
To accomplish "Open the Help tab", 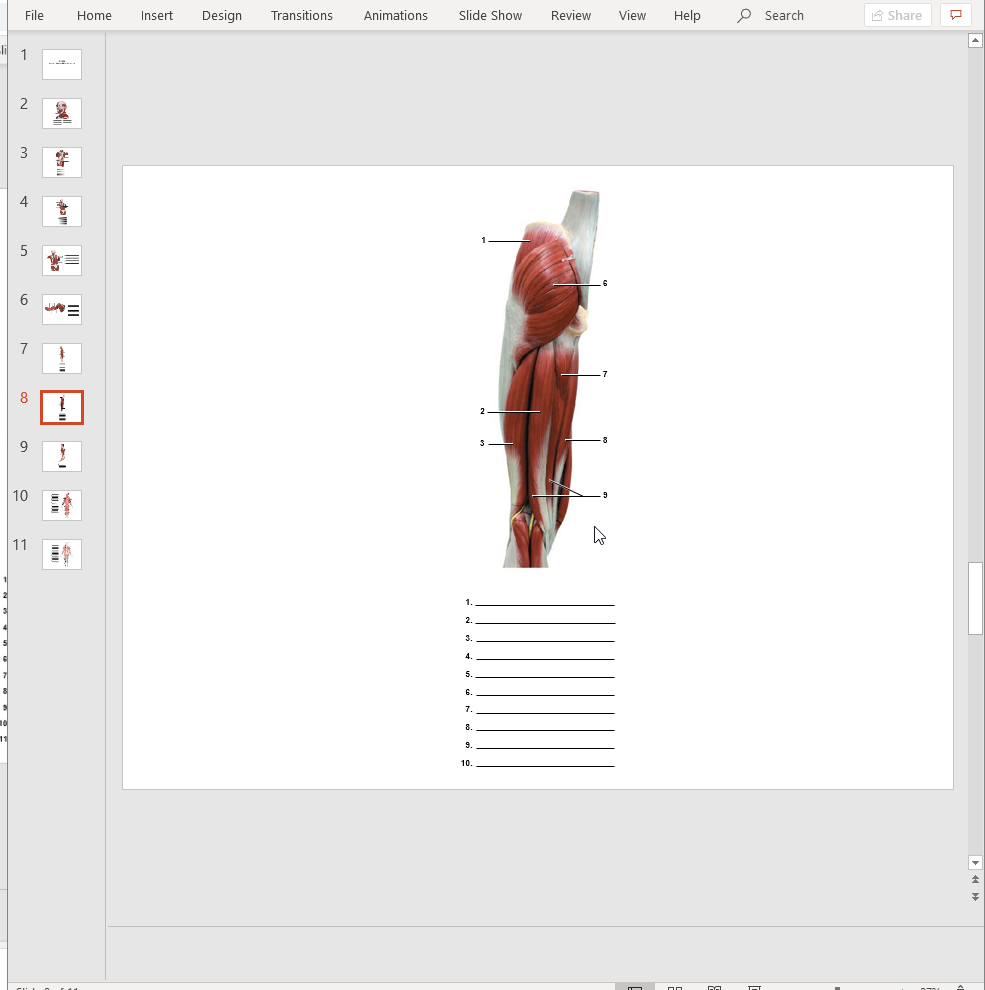I will pos(687,15).
